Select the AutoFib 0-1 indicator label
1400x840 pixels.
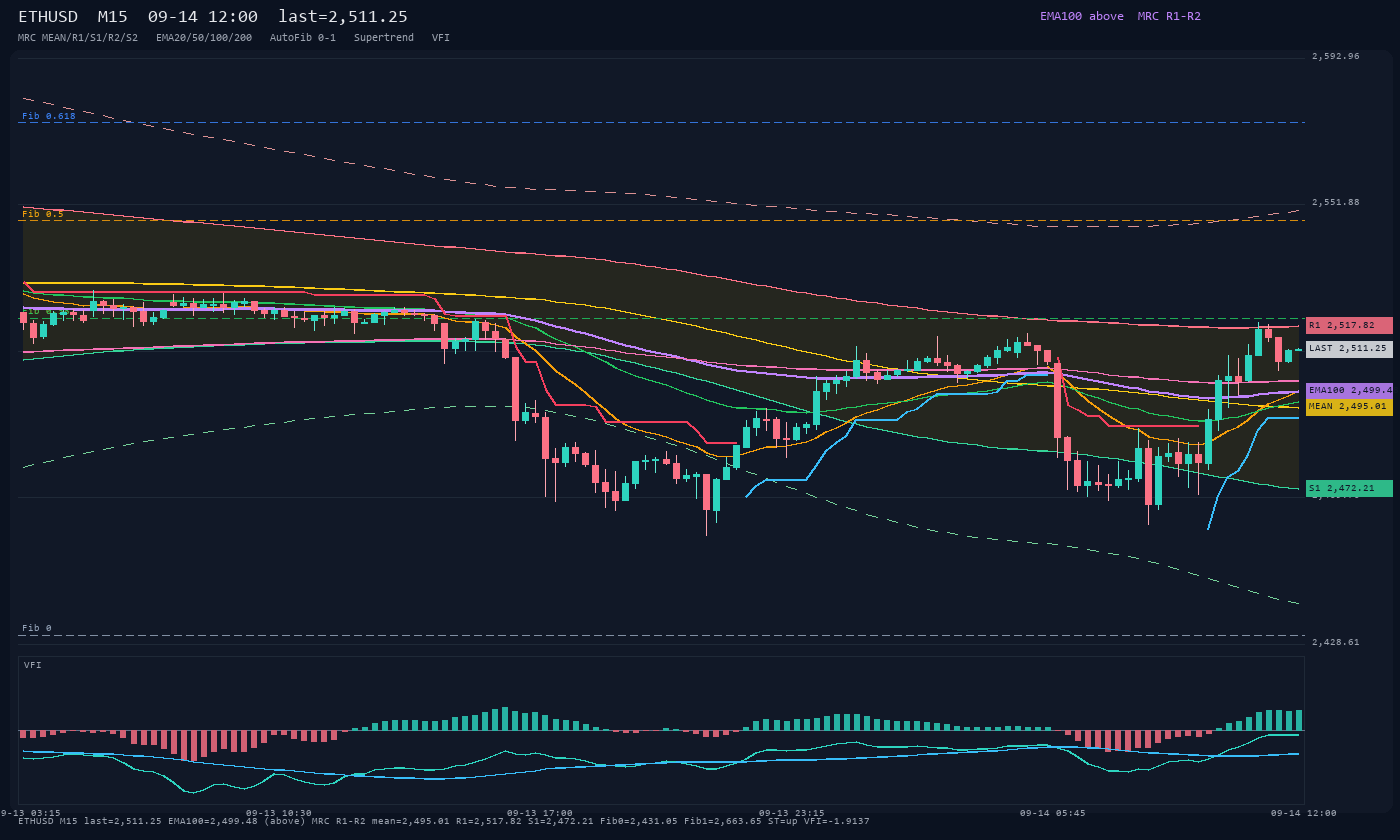pyautogui.click(x=303, y=38)
